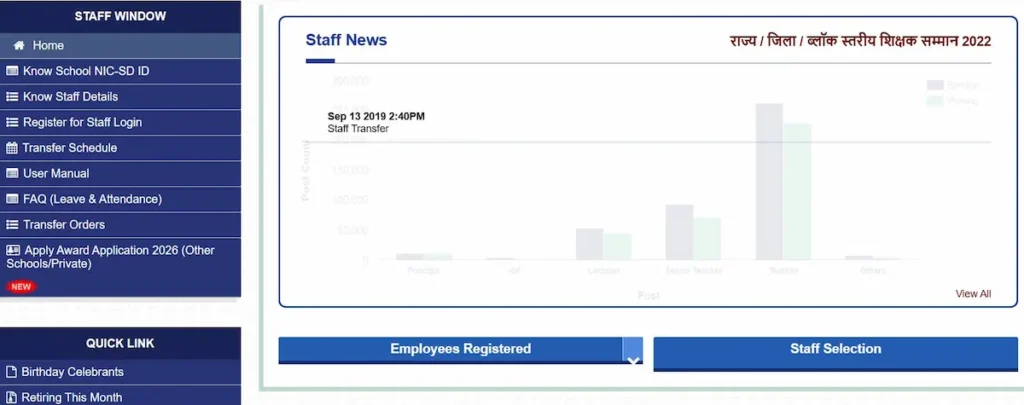Open the Transfer Schedule link
The width and height of the screenshot is (1024, 405).
pyautogui.click(x=120, y=148)
